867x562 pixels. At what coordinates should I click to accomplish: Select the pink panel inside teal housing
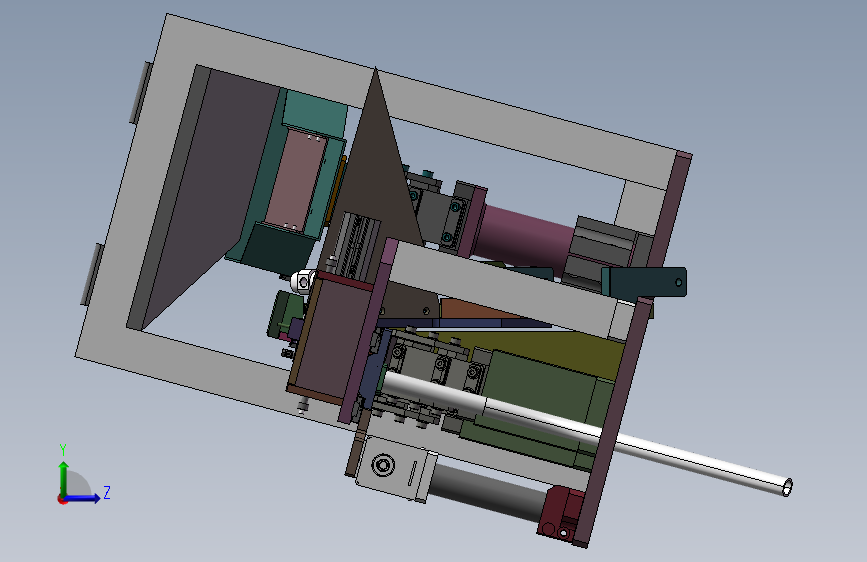tap(296, 180)
